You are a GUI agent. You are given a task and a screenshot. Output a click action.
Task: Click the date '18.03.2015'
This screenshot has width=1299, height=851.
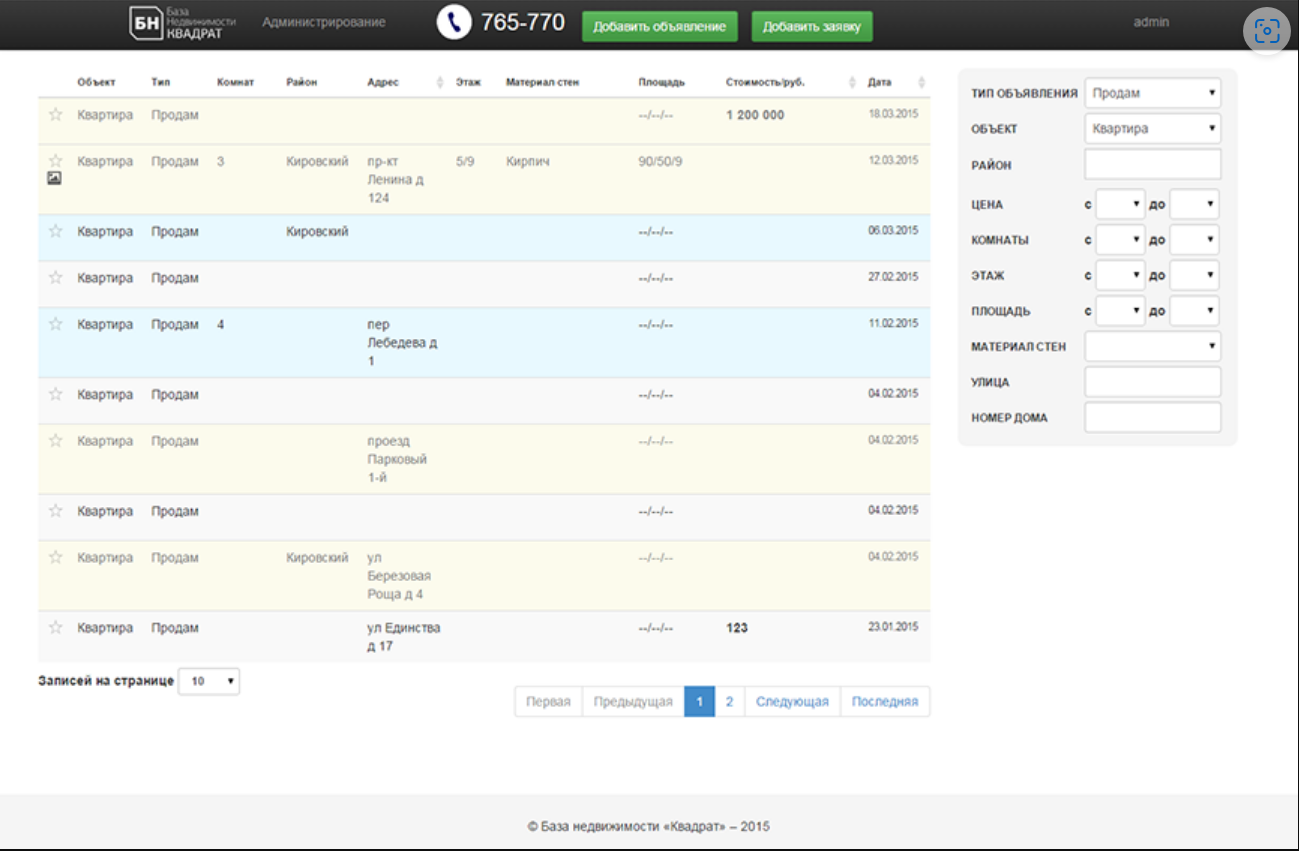pos(893,114)
